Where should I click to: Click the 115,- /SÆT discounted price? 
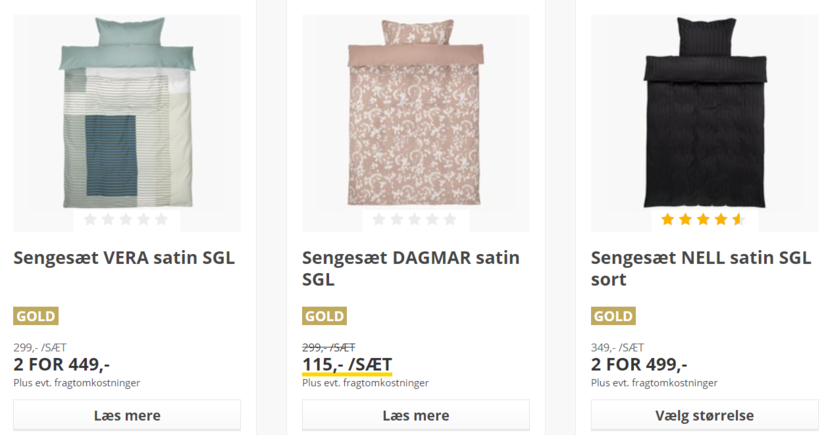[x=347, y=364]
